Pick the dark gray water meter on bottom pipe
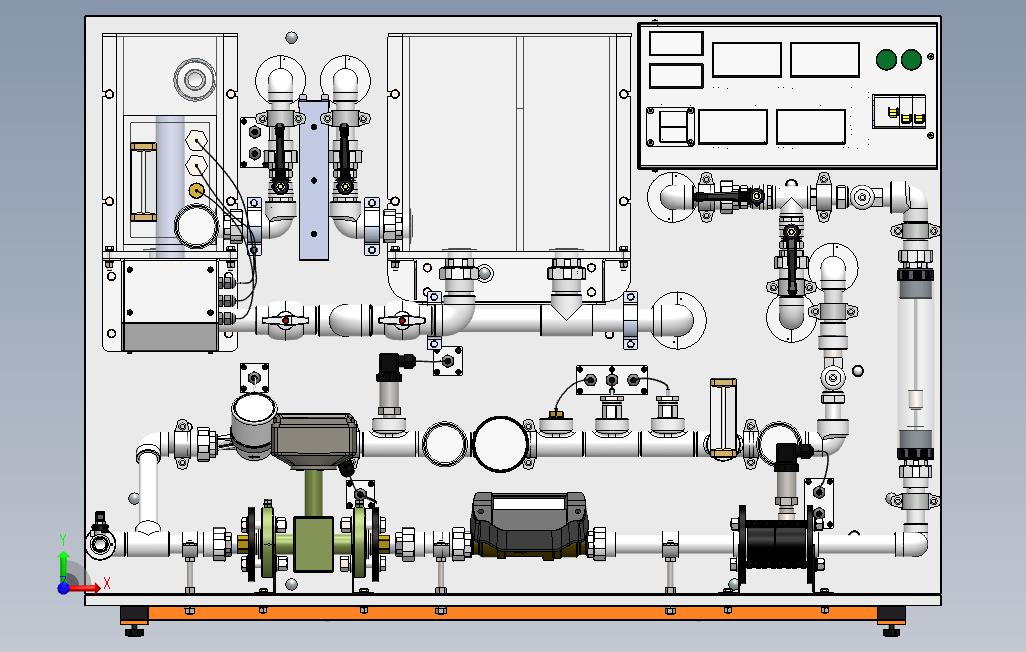Viewport: 1026px width, 652px height. point(529,526)
